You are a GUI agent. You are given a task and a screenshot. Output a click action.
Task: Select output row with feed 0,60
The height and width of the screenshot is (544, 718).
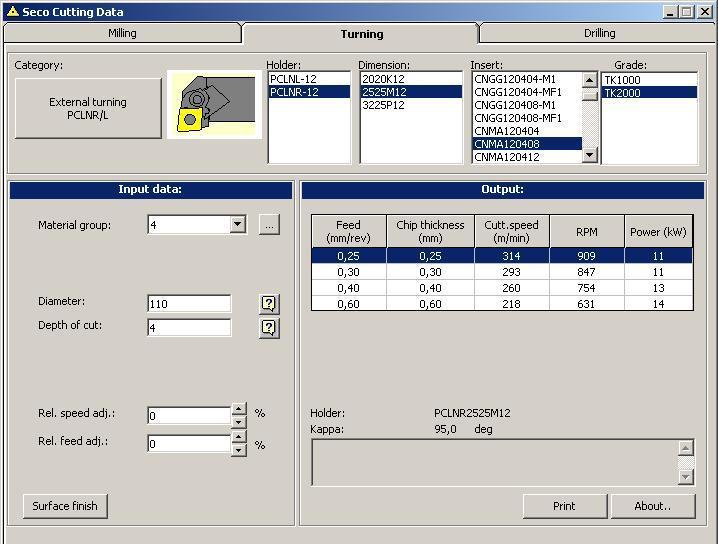[502, 304]
